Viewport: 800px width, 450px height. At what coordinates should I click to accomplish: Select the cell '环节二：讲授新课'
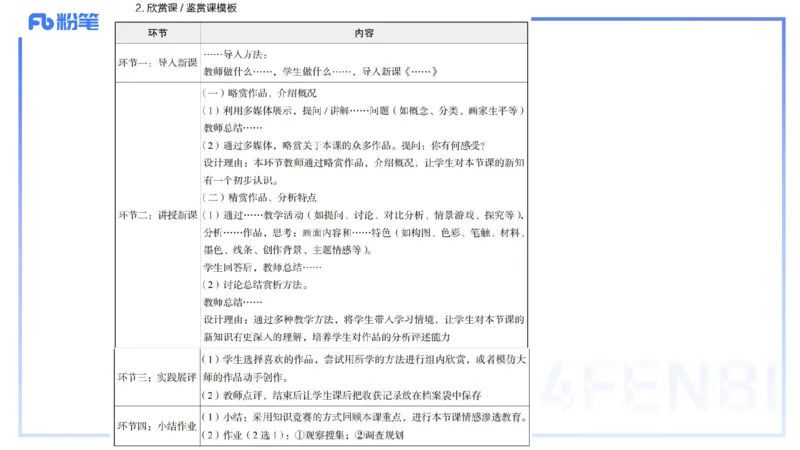point(158,215)
